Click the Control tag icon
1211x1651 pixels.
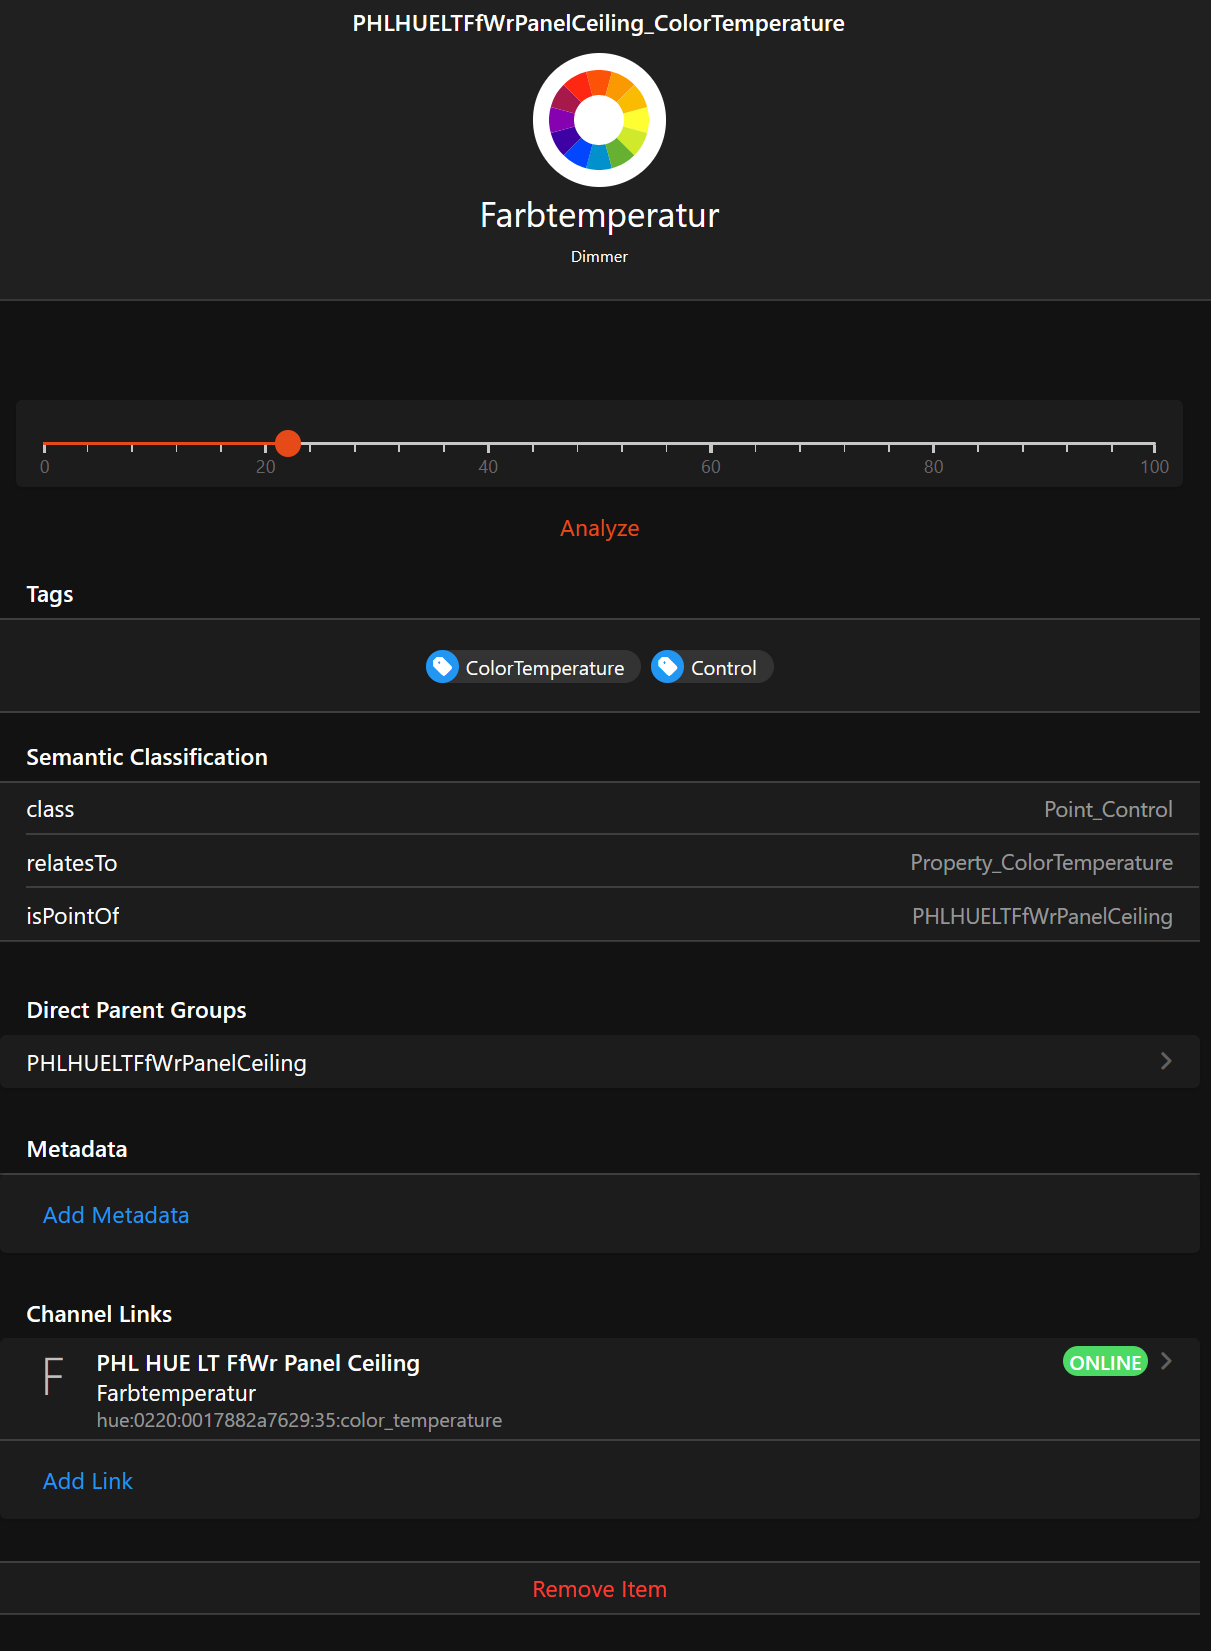pos(667,667)
